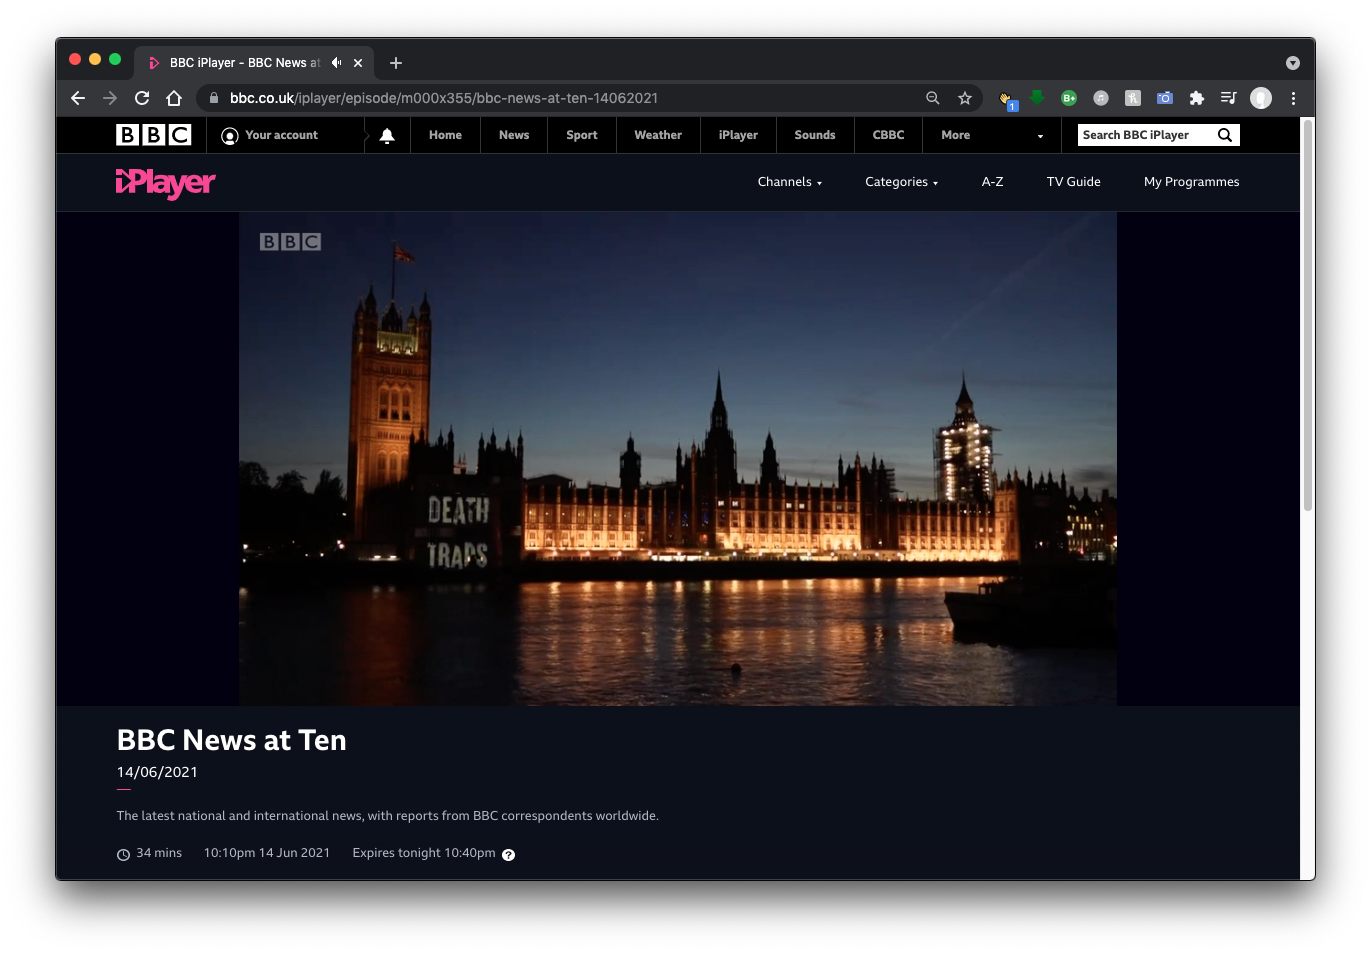Open the Weather nav item

pos(658,135)
